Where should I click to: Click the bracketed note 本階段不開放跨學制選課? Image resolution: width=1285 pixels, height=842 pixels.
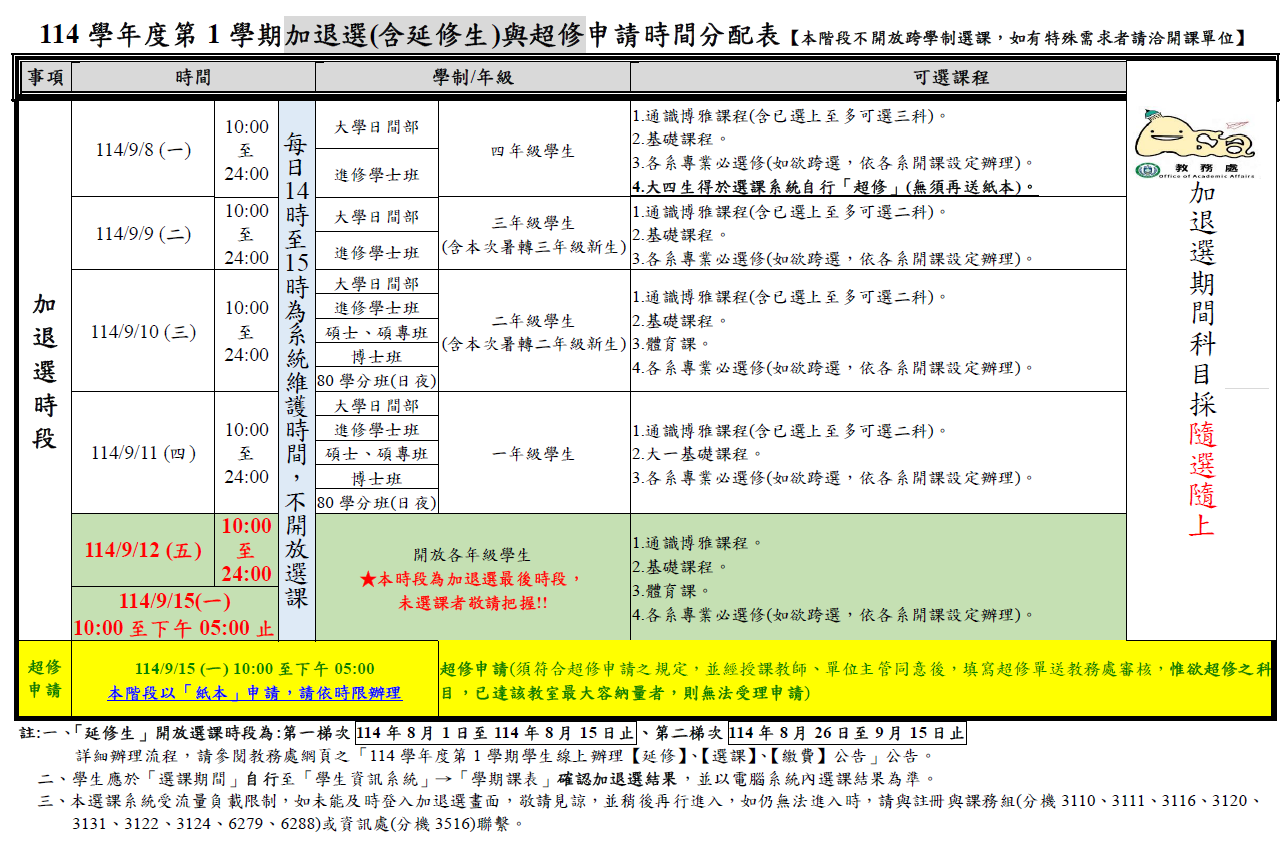click(x=1017, y=38)
